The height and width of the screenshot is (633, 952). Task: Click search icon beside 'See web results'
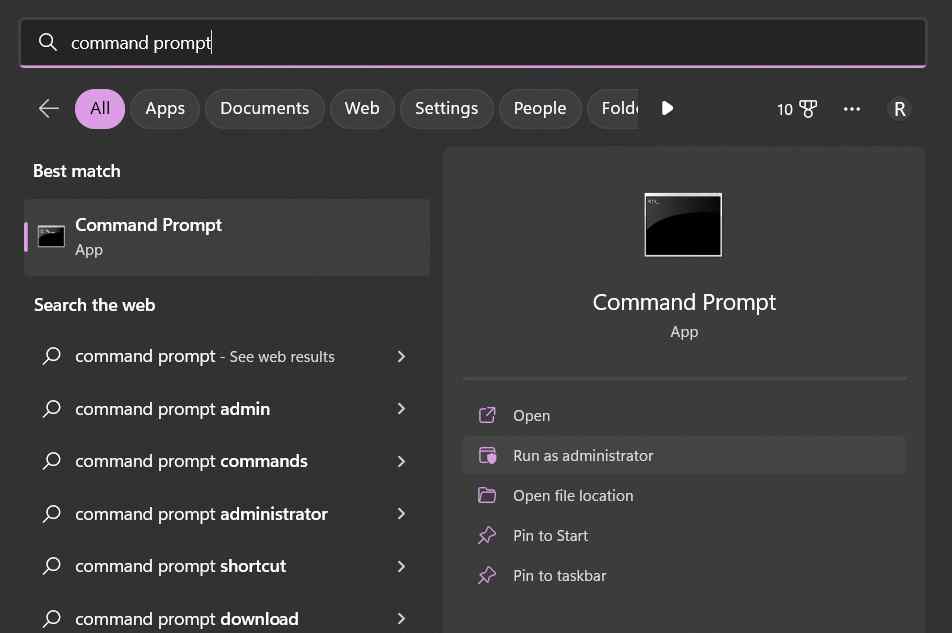pyautogui.click(x=52, y=356)
